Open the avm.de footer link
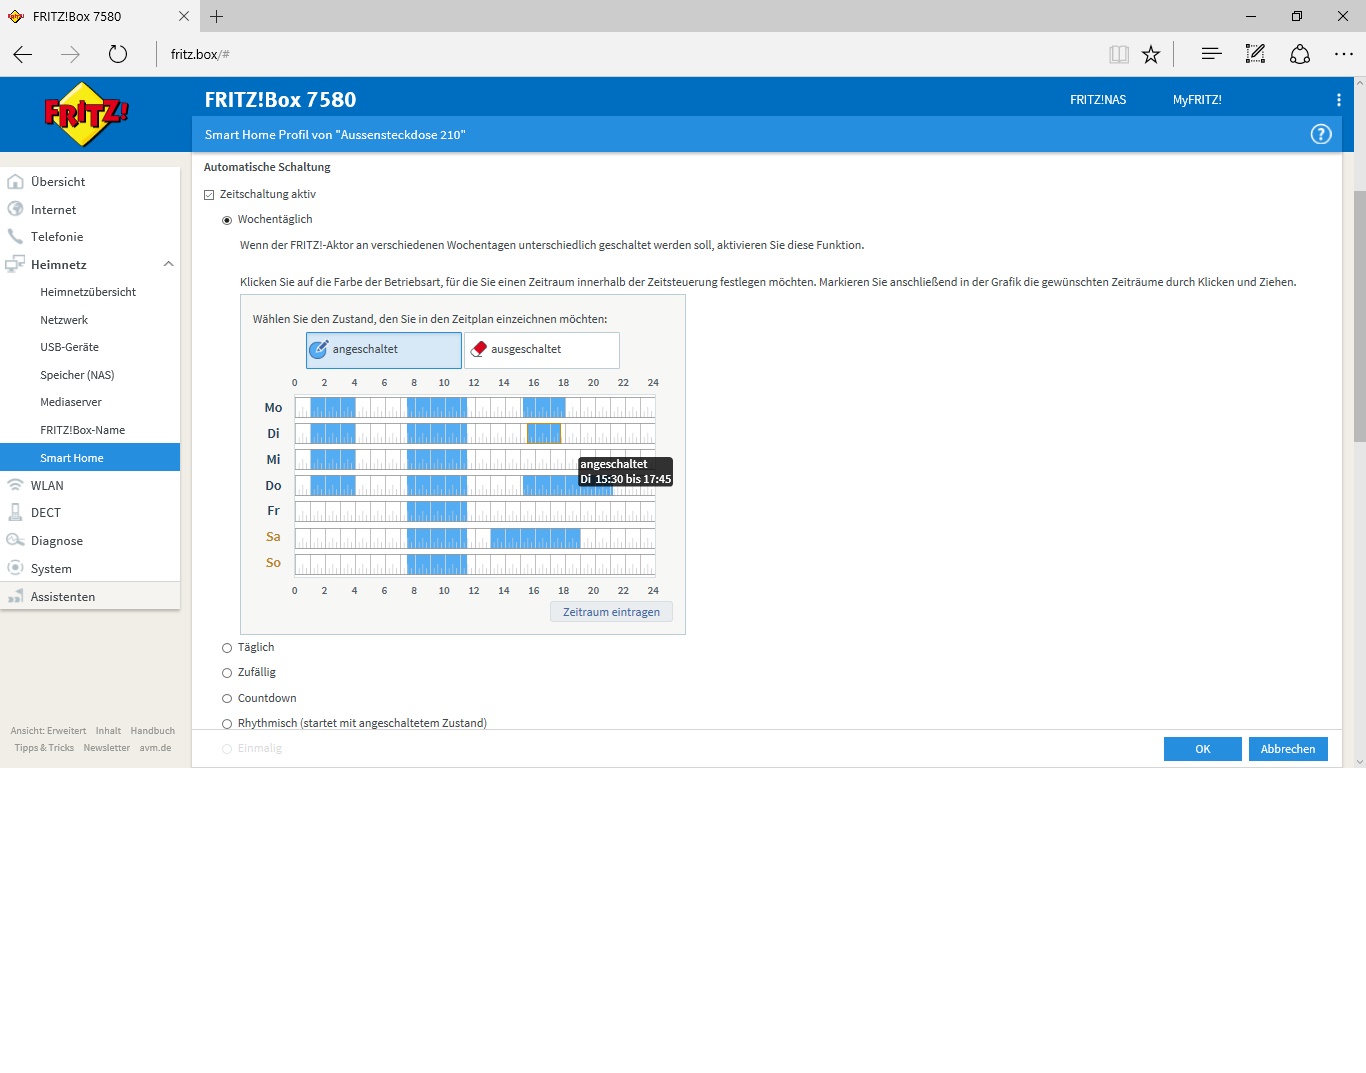This screenshot has height=1073, width=1366. (x=155, y=748)
